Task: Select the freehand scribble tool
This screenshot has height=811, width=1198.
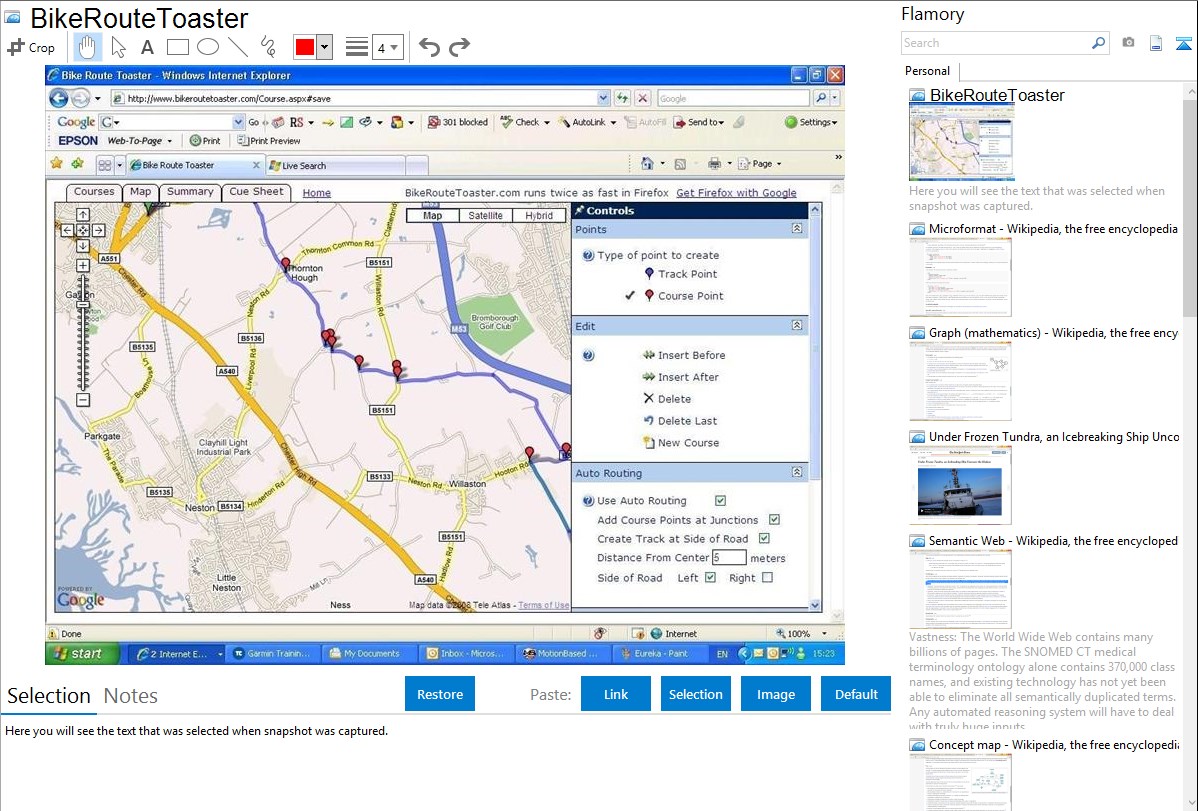Action: point(268,47)
